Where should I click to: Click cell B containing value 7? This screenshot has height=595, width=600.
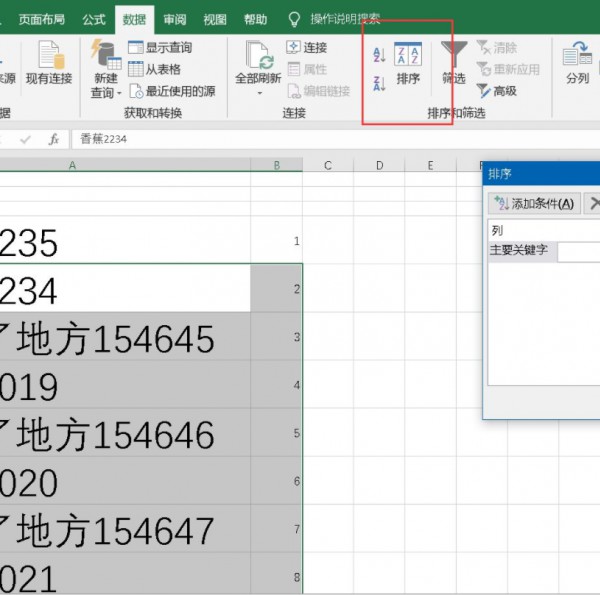coord(276,529)
